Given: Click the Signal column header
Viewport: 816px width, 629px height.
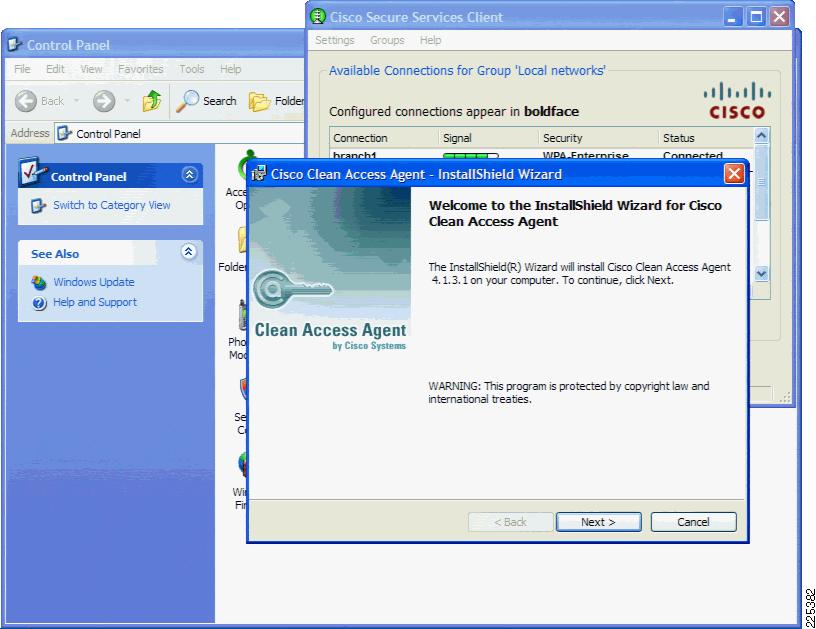Looking at the screenshot, I should (489, 138).
